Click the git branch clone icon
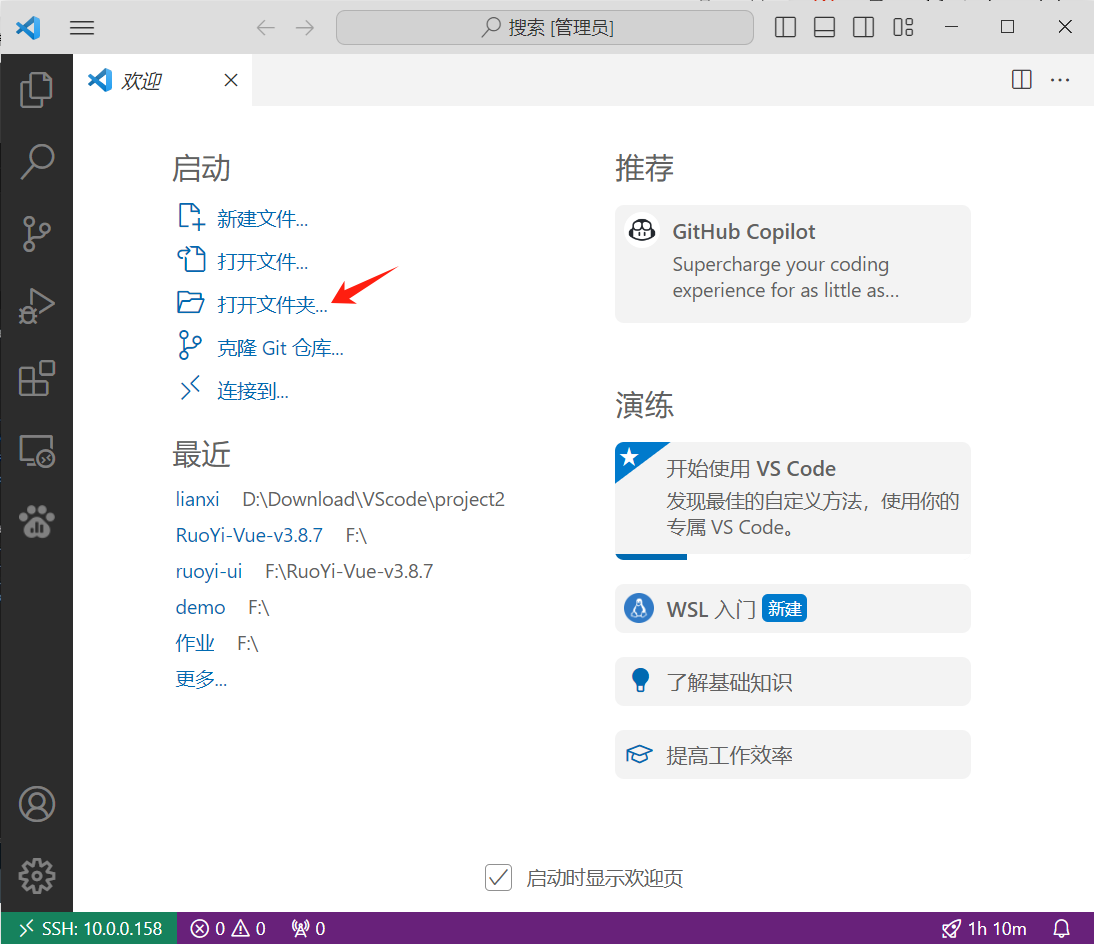The image size is (1094, 944). click(x=190, y=345)
